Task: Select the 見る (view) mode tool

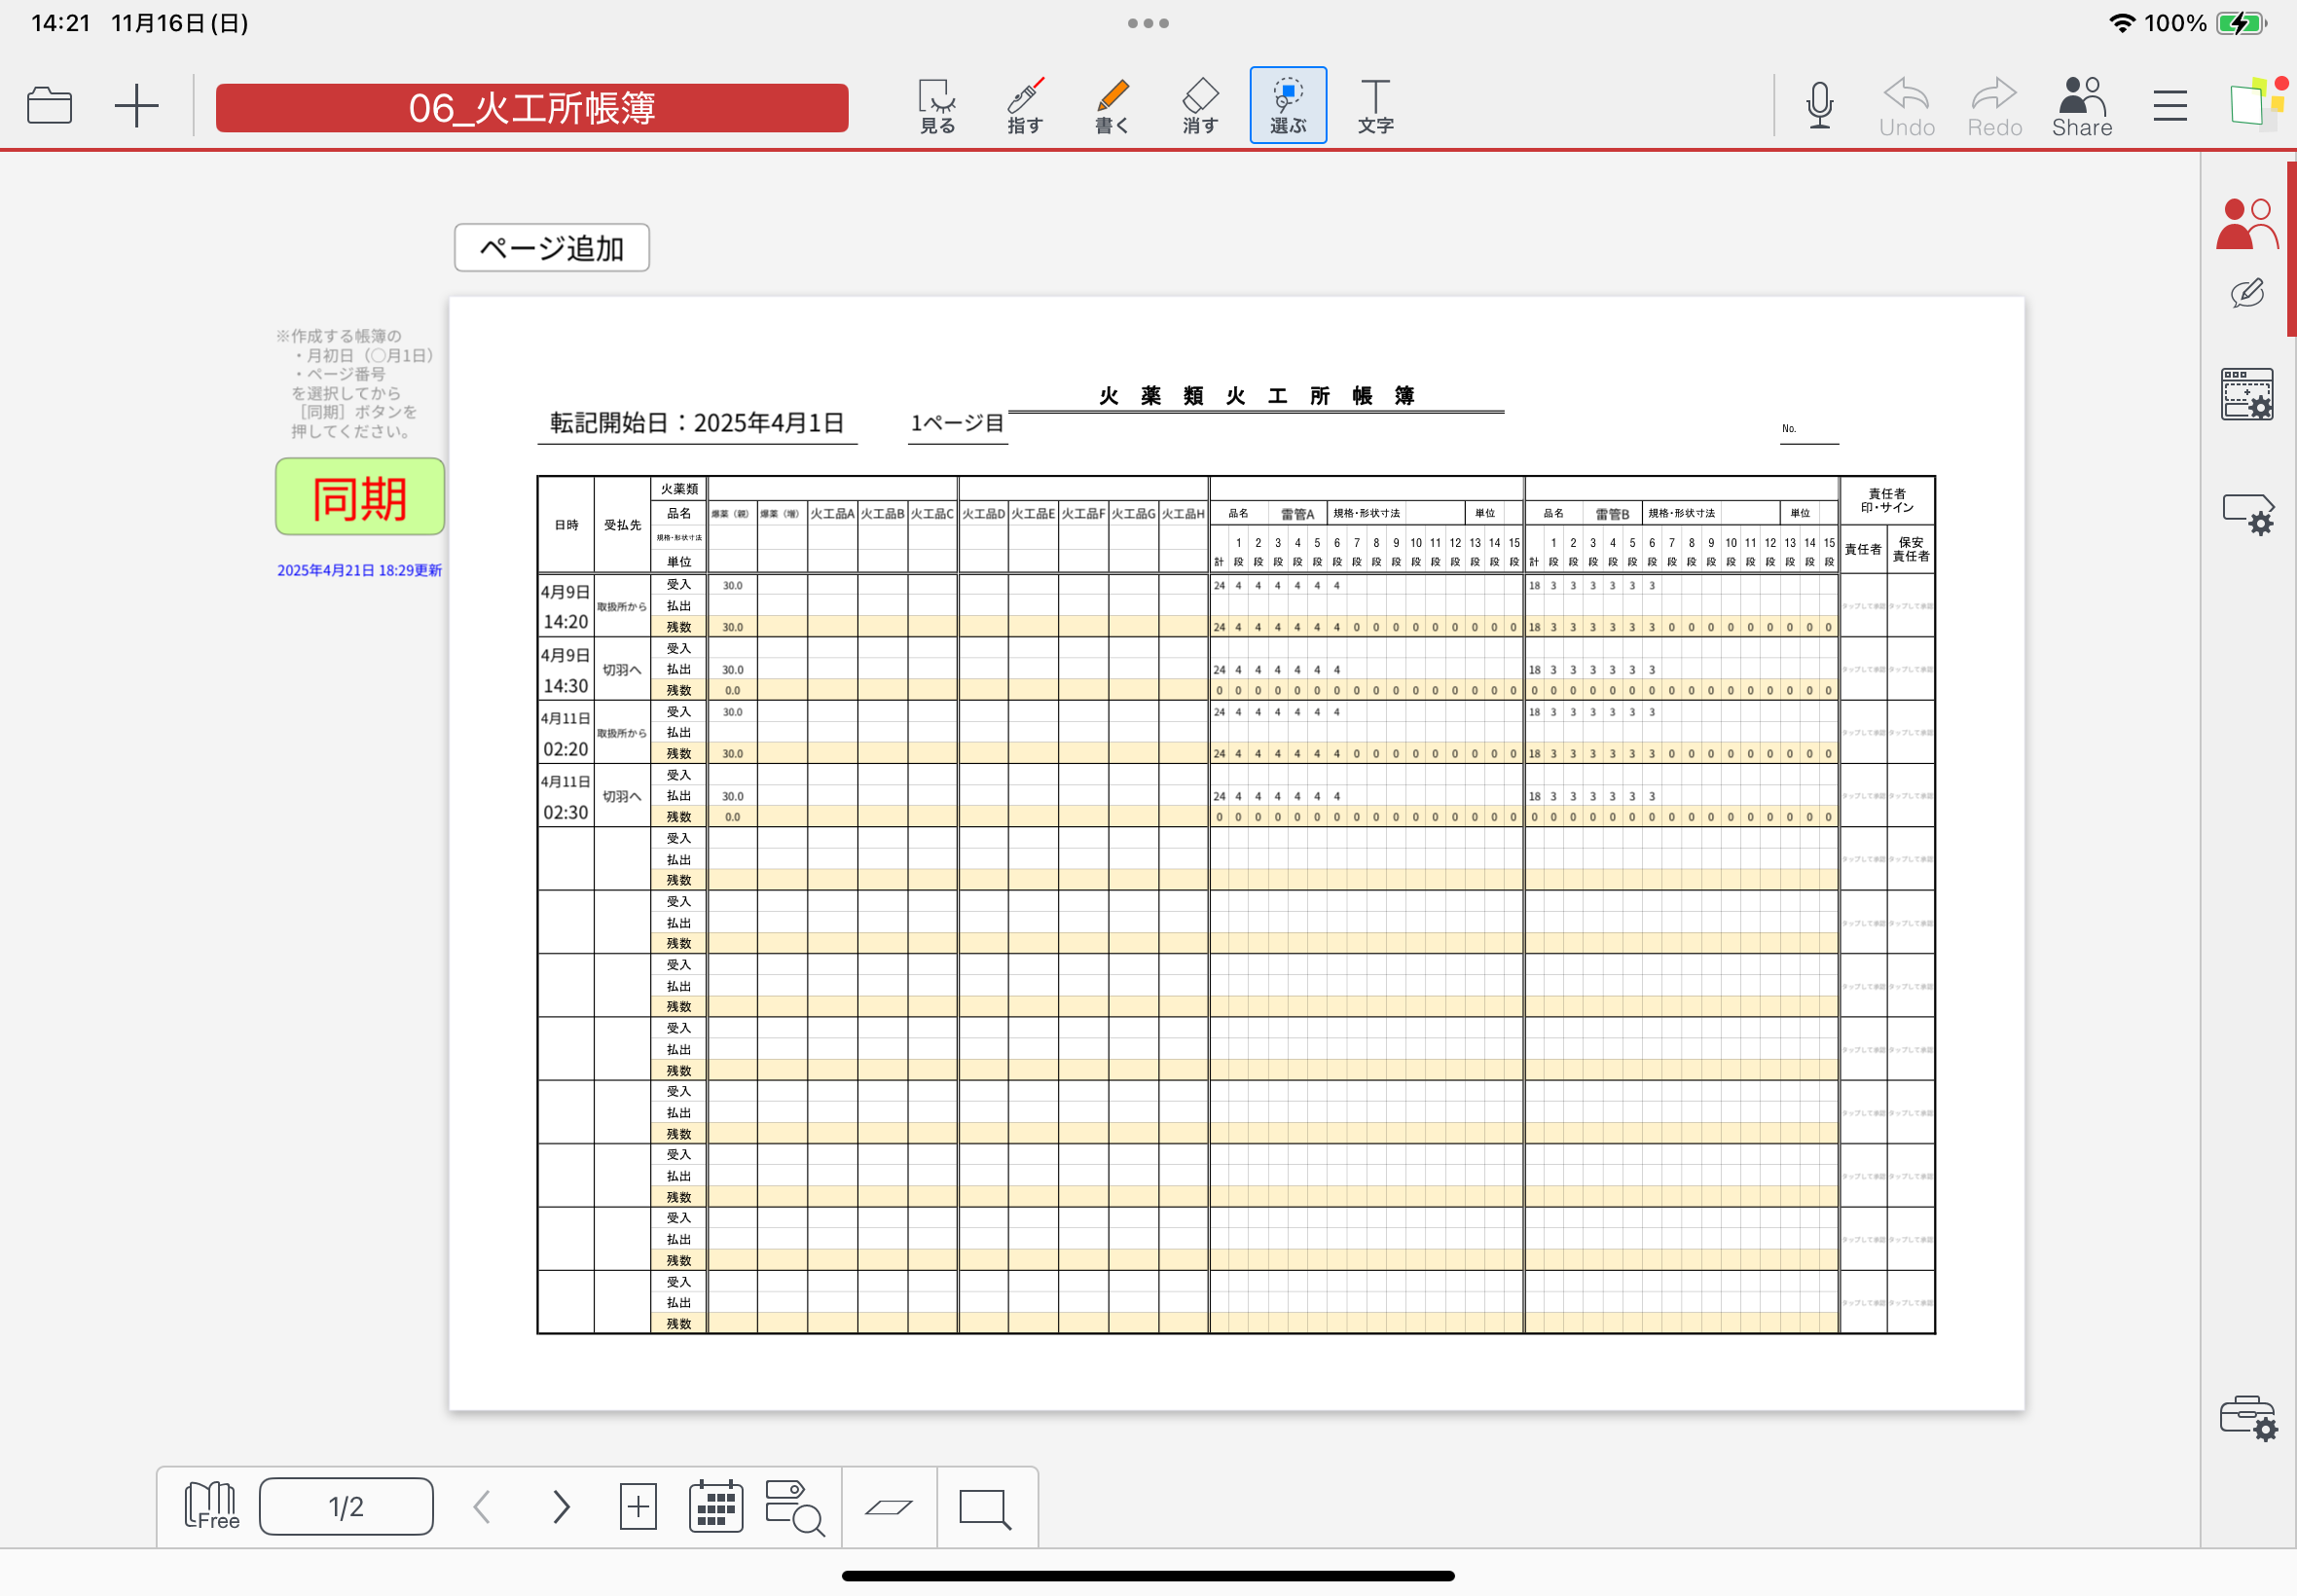Action: click(936, 105)
